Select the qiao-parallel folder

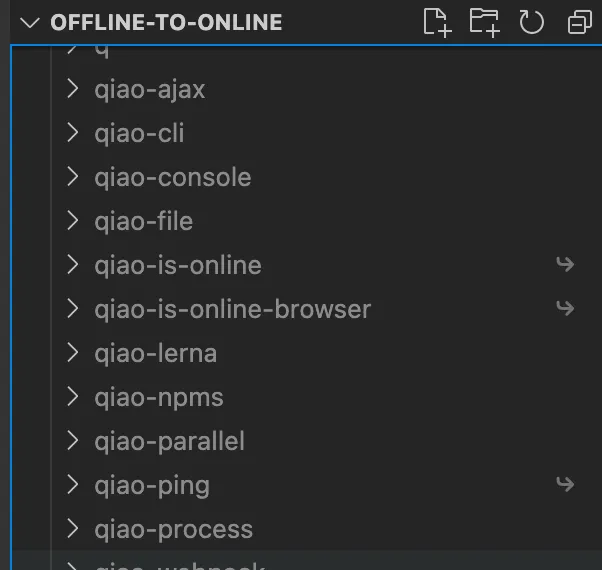[169, 441]
